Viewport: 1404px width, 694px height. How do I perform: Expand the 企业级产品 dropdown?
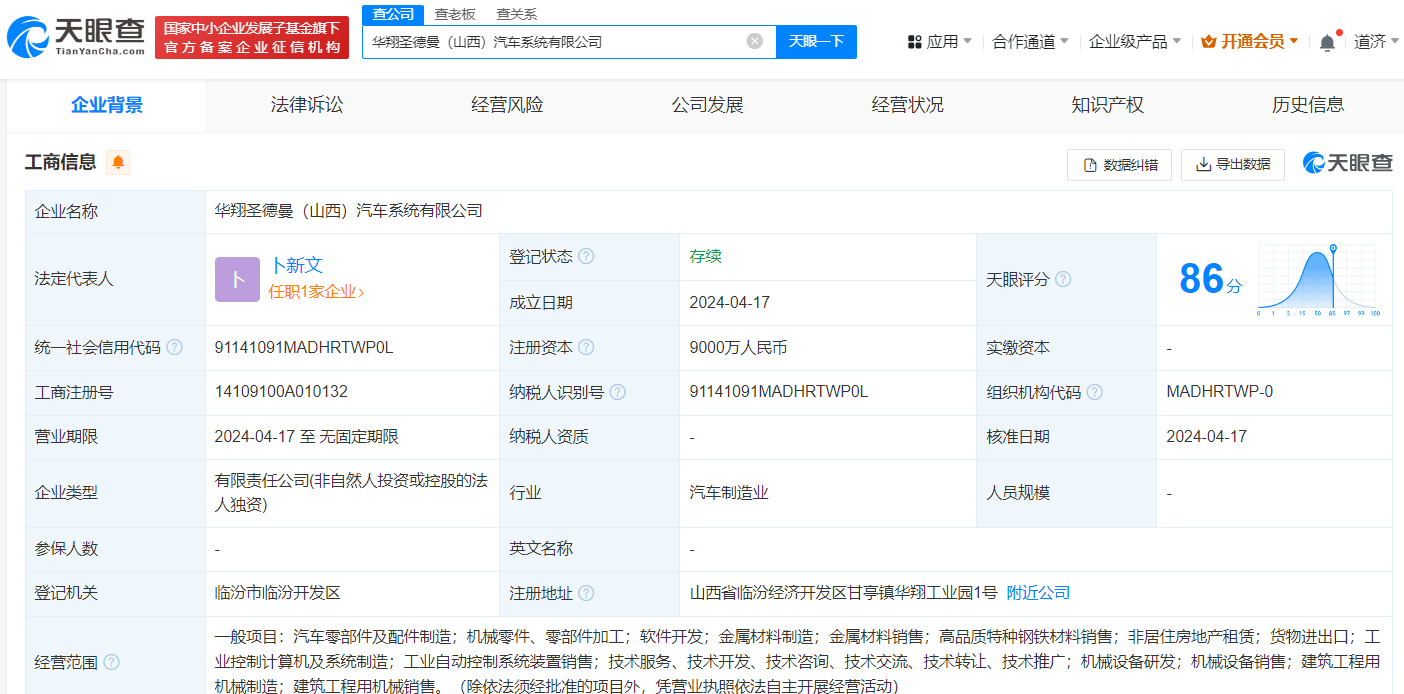[x=1134, y=41]
